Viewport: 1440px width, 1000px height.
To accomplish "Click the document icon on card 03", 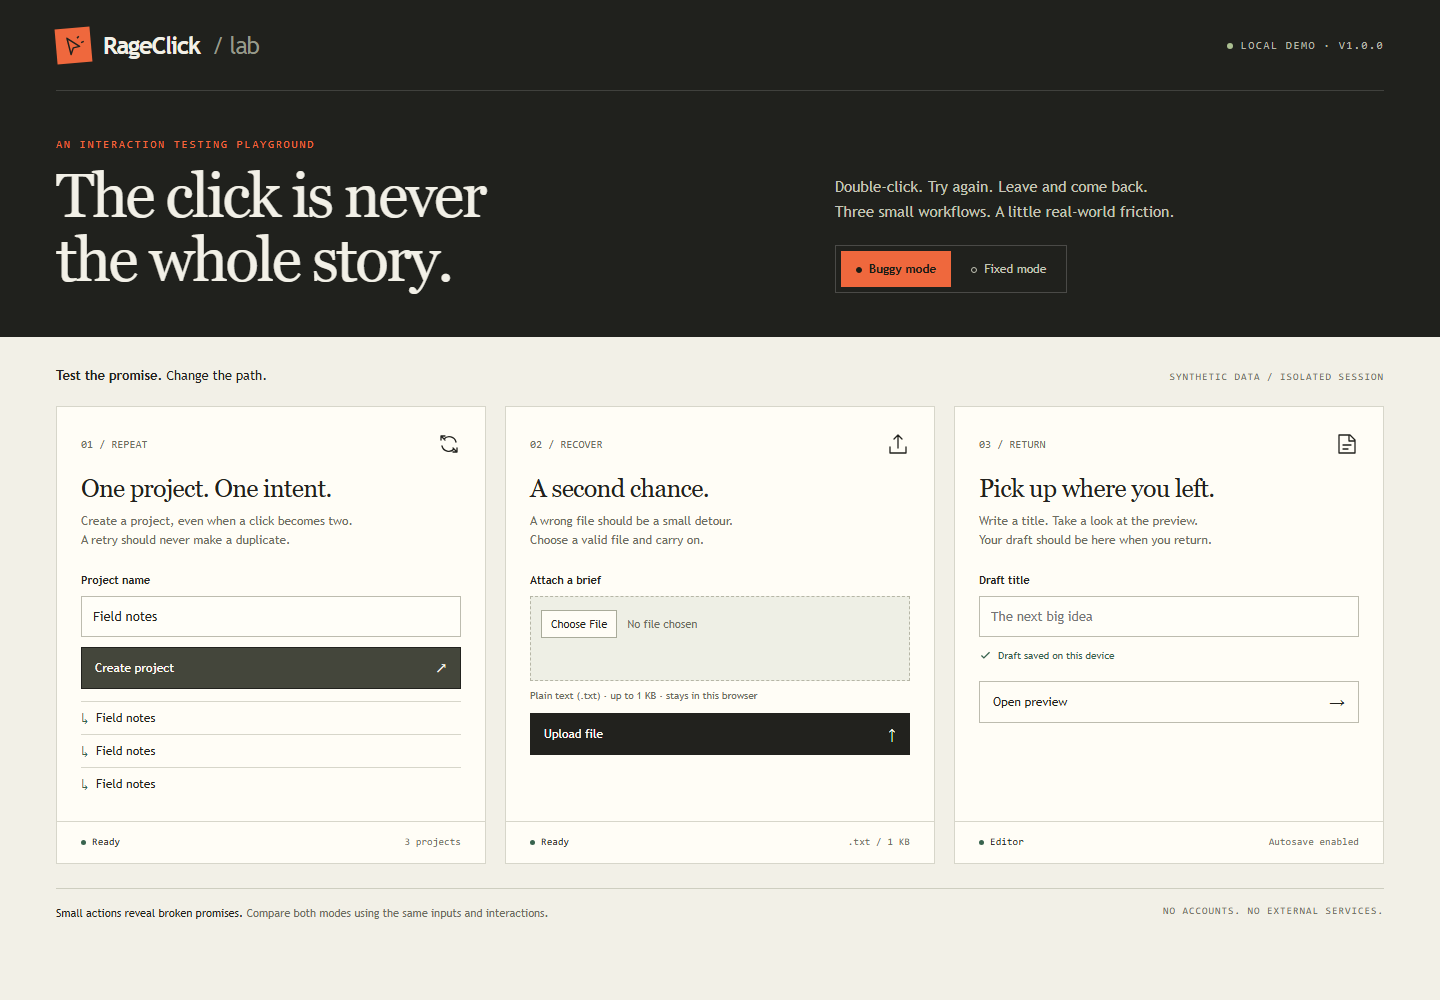I will tap(1347, 444).
